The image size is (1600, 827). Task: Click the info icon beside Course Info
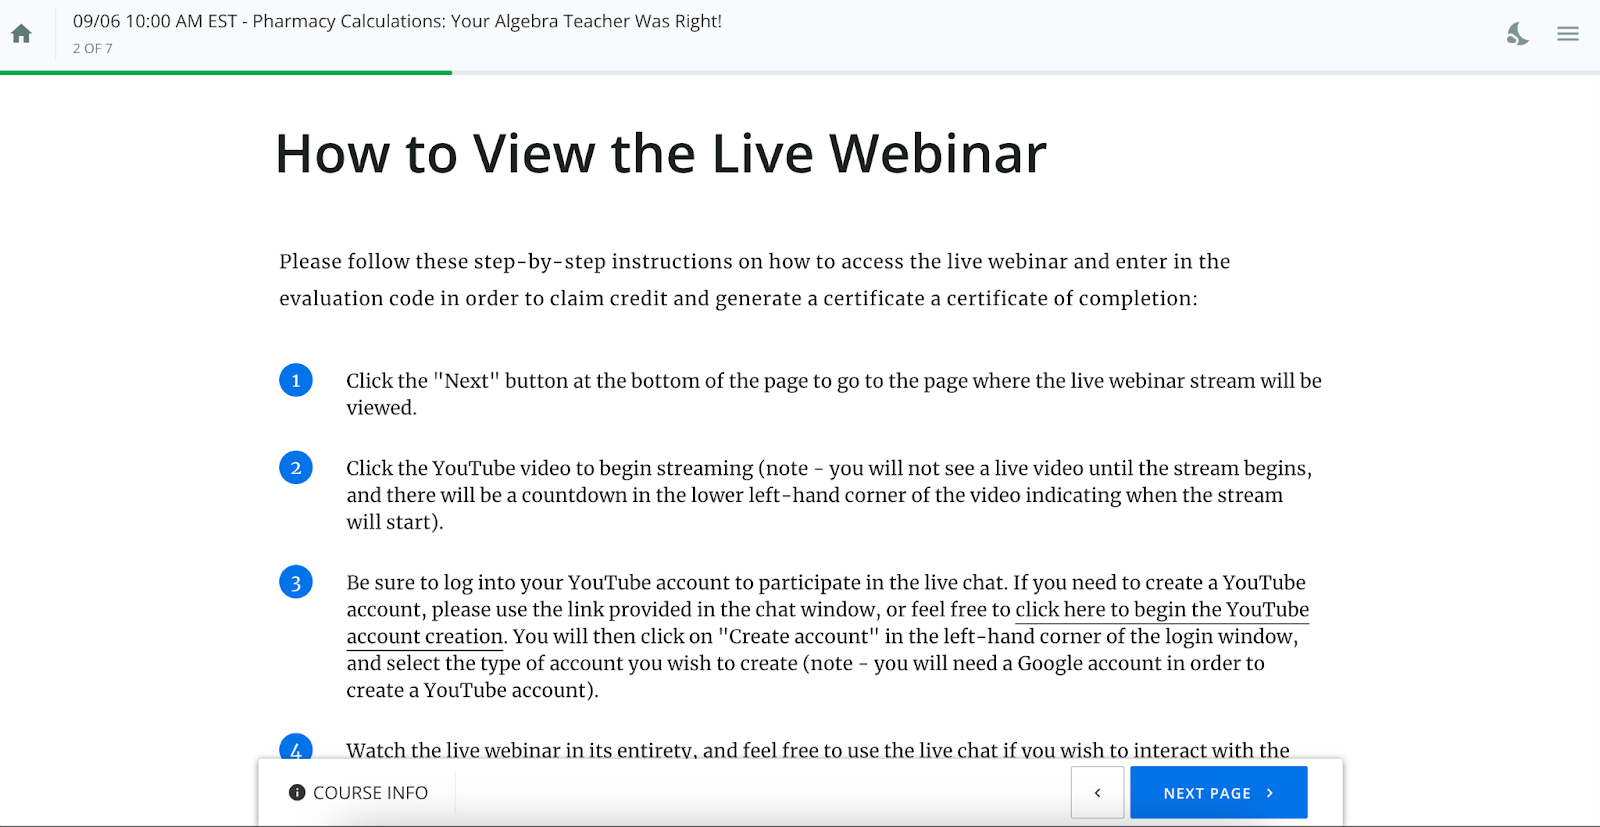point(297,792)
